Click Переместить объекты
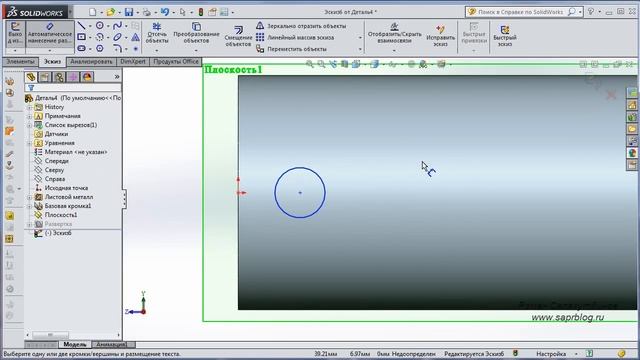640x360 pixels. (291, 49)
